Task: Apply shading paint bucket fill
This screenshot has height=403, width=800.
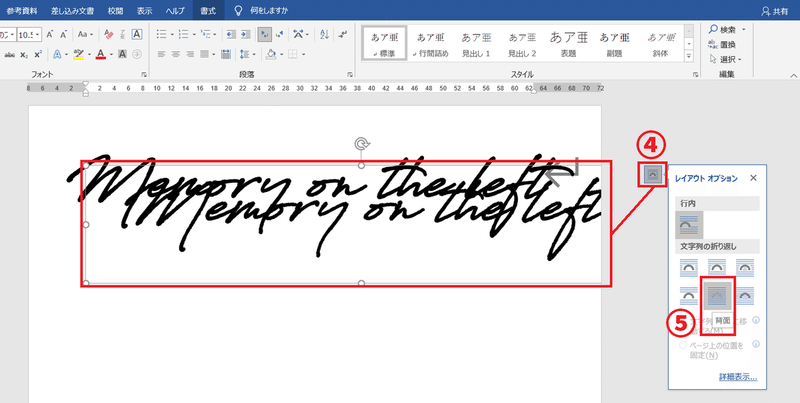Action: click(271, 54)
